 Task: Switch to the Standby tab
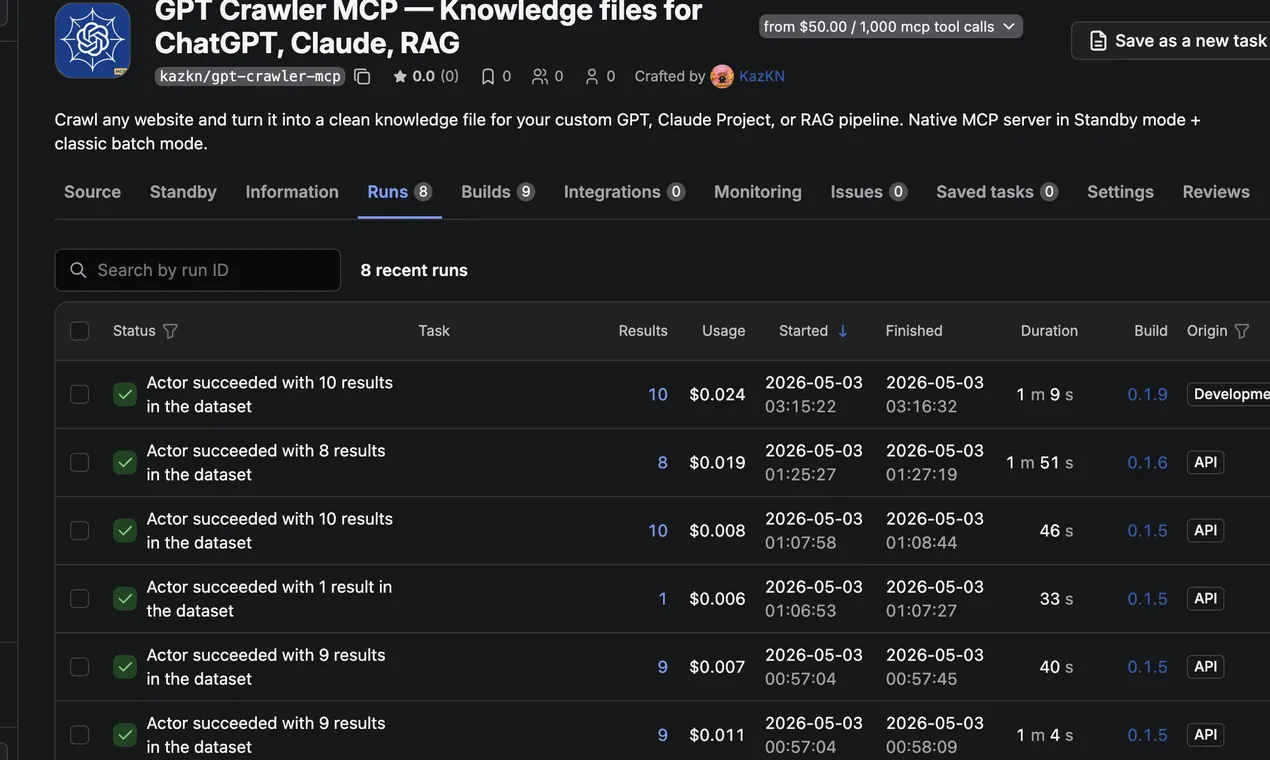(x=183, y=192)
